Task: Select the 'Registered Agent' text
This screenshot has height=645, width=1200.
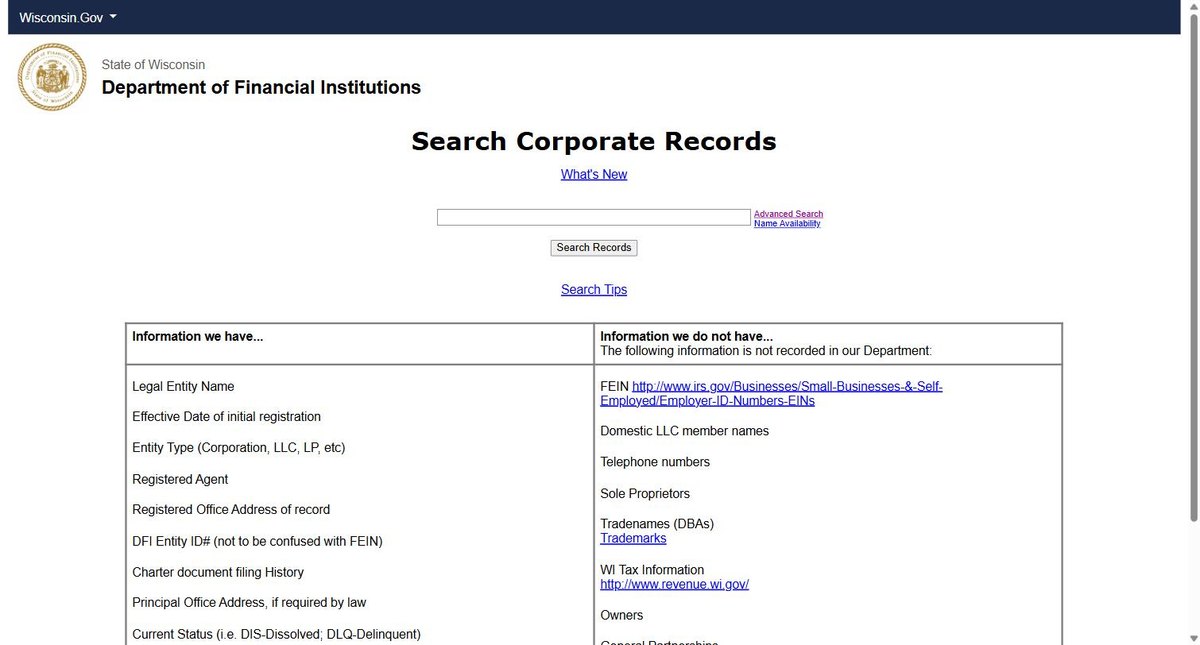Action: click(180, 480)
